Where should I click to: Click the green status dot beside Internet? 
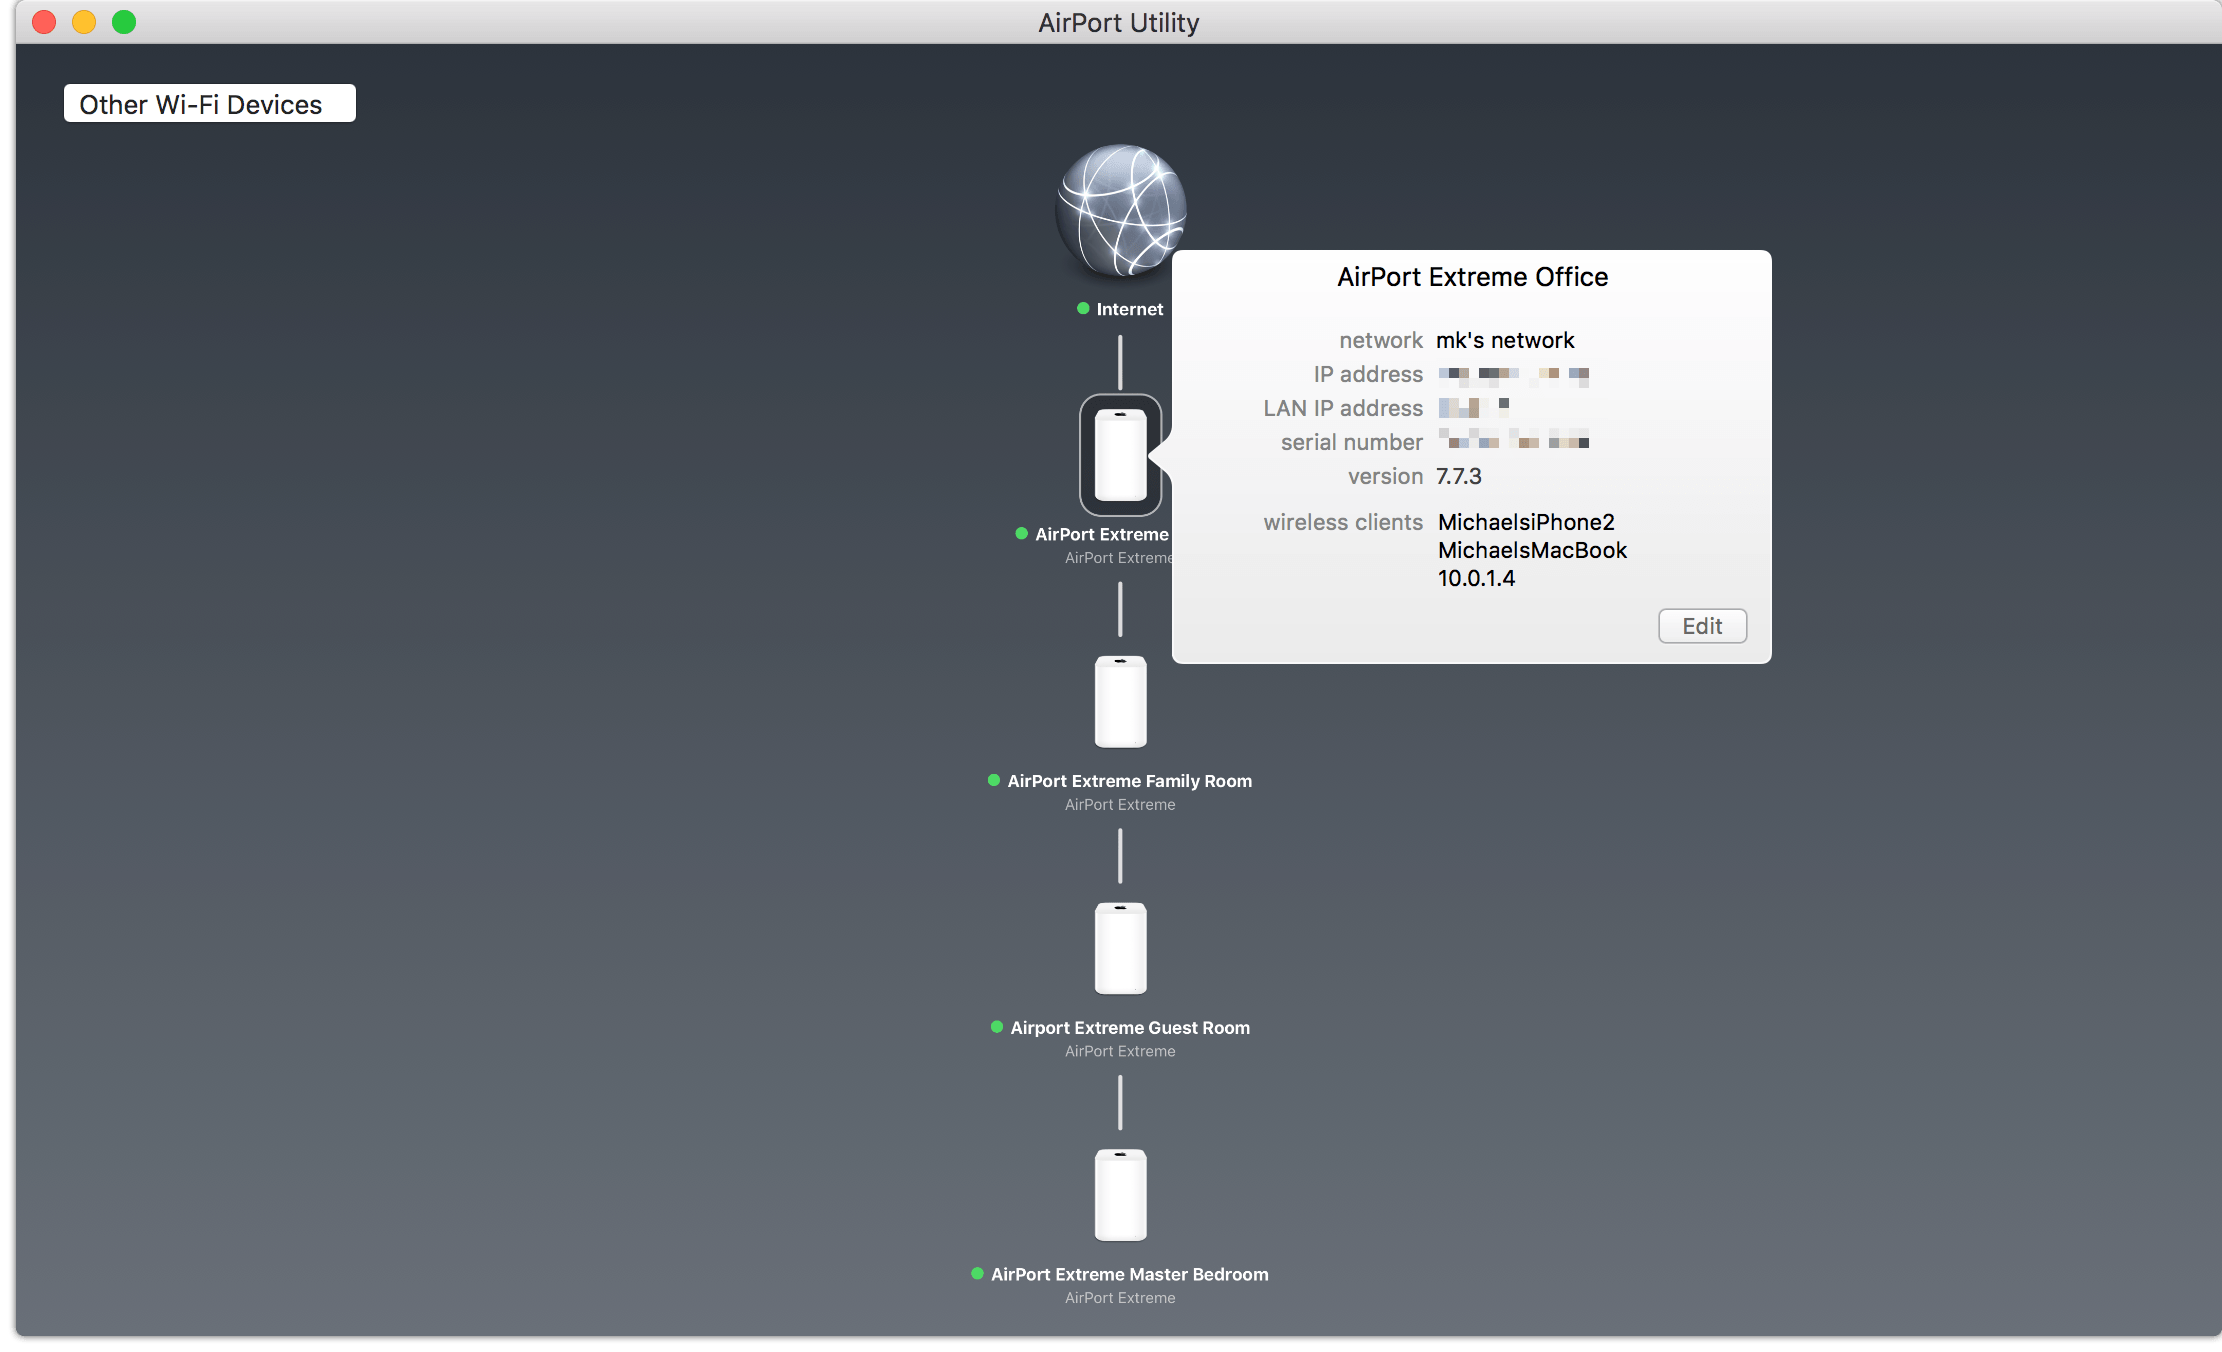click(x=1083, y=308)
